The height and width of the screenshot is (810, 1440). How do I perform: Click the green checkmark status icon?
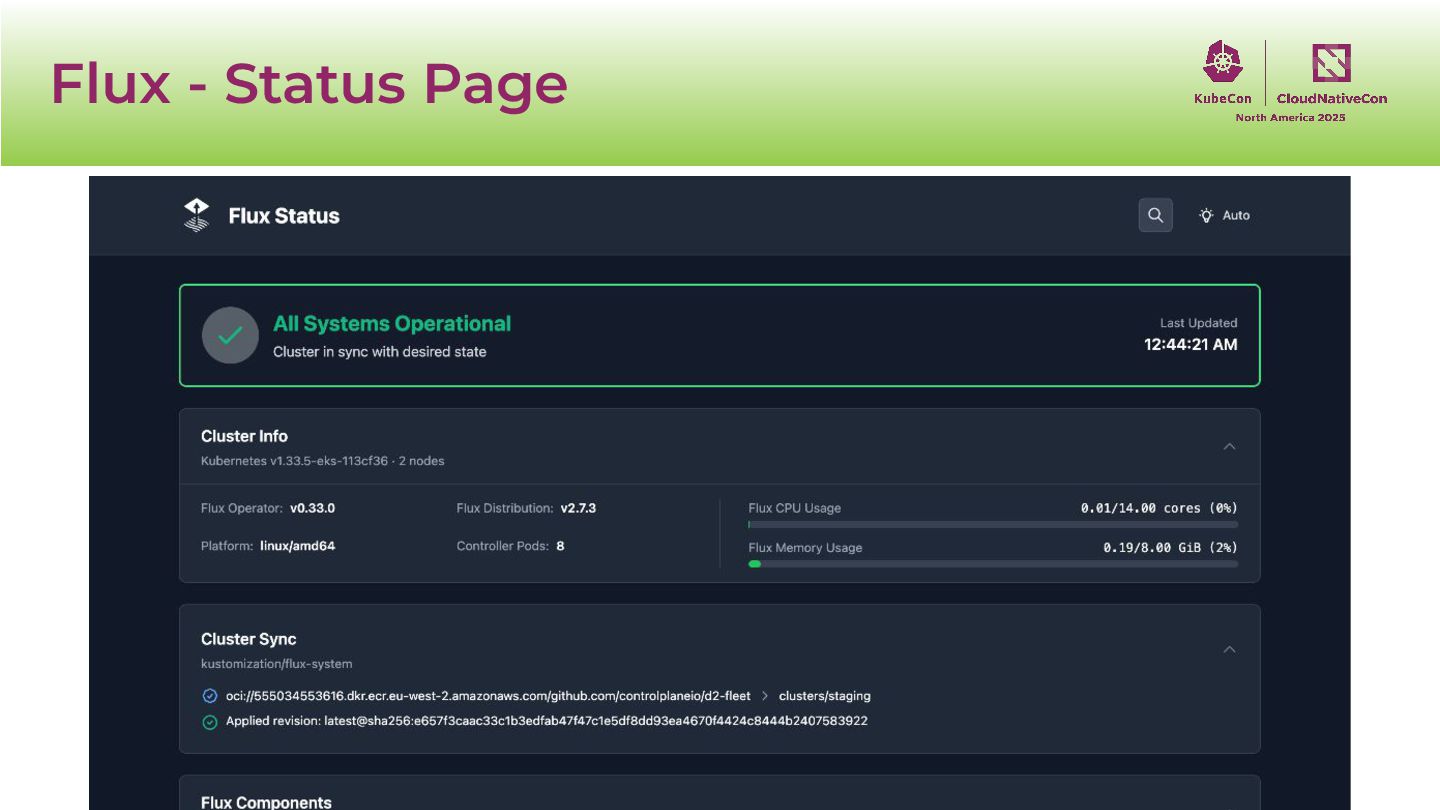click(230, 335)
